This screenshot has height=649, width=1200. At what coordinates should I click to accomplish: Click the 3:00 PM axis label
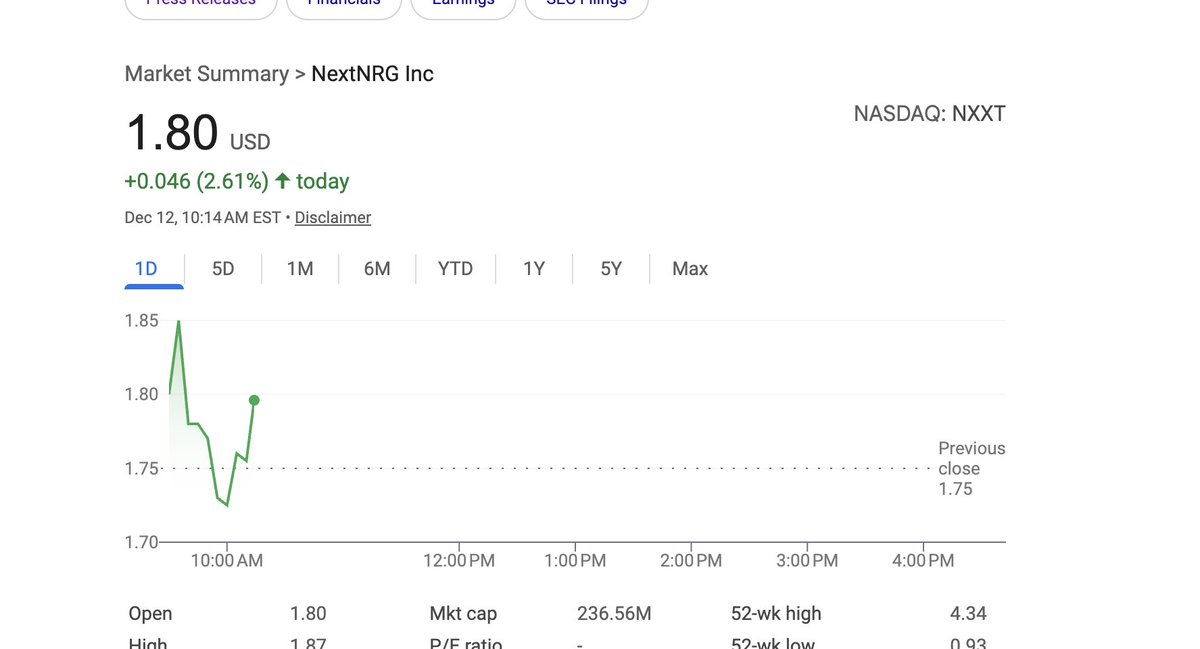click(807, 561)
